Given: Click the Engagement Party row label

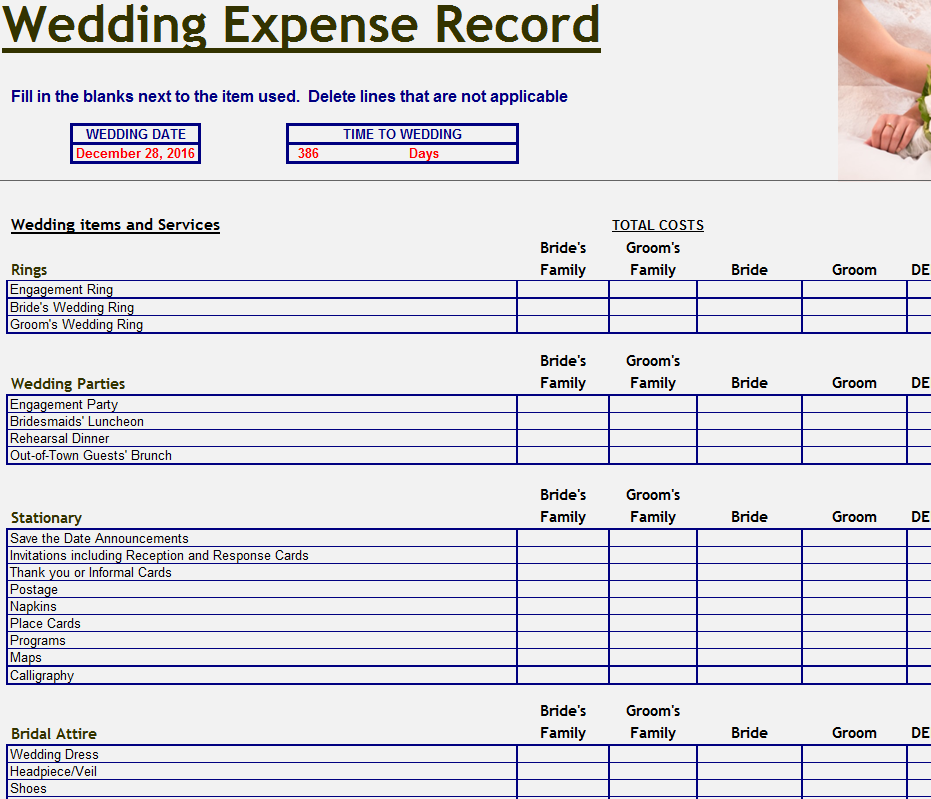Looking at the screenshot, I should pyautogui.click(x=63, y=404).
